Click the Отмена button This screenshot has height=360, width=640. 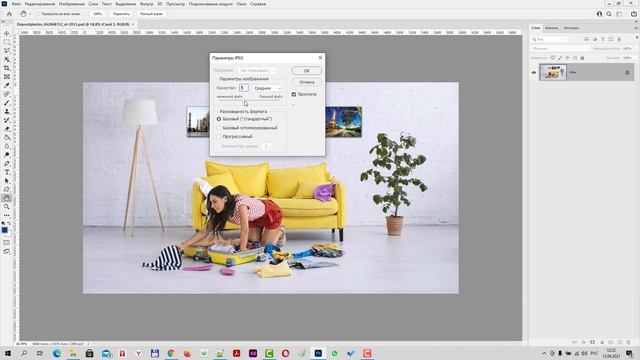coord(307,82)
